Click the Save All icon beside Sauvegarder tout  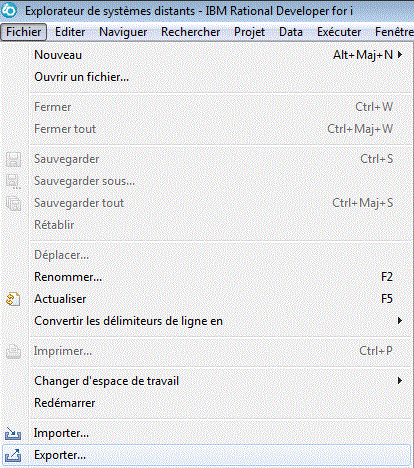tap(13, 203)
